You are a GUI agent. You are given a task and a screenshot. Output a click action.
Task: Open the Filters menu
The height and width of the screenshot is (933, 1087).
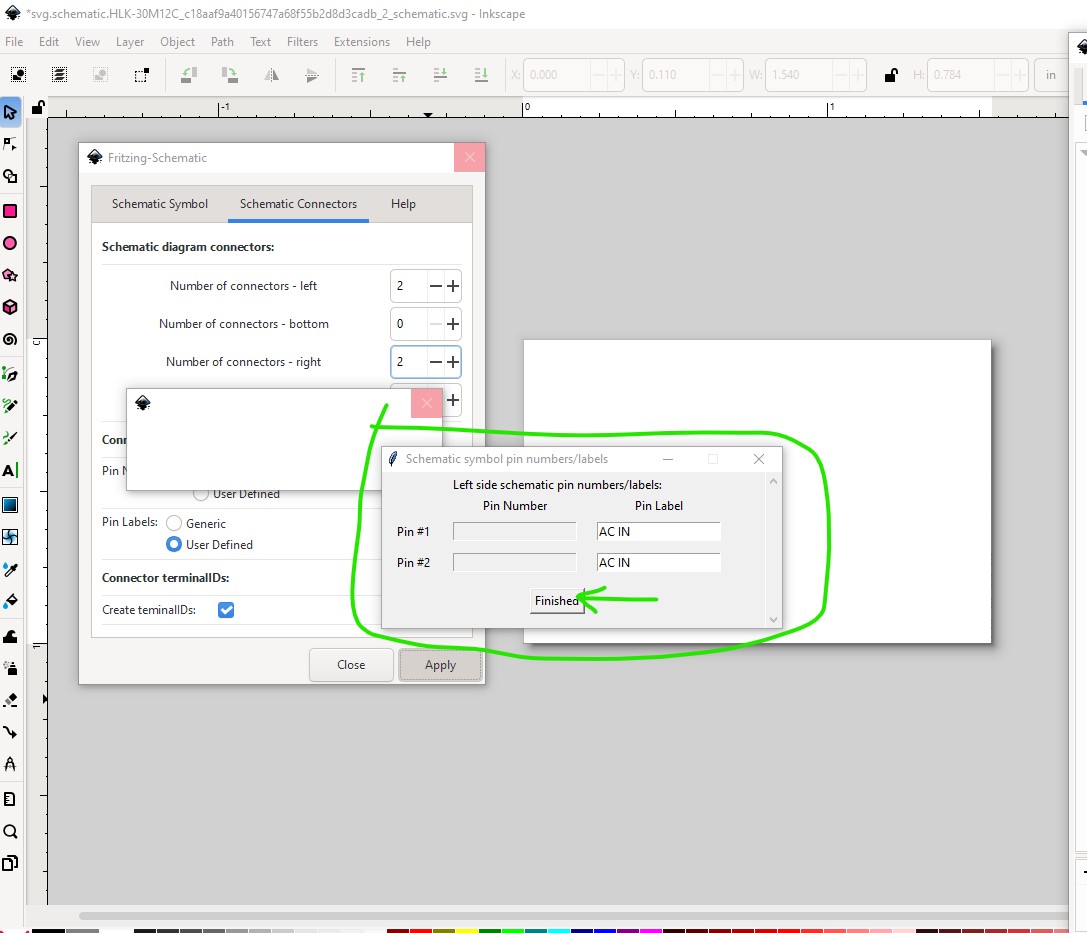click(x=302, y=42)
